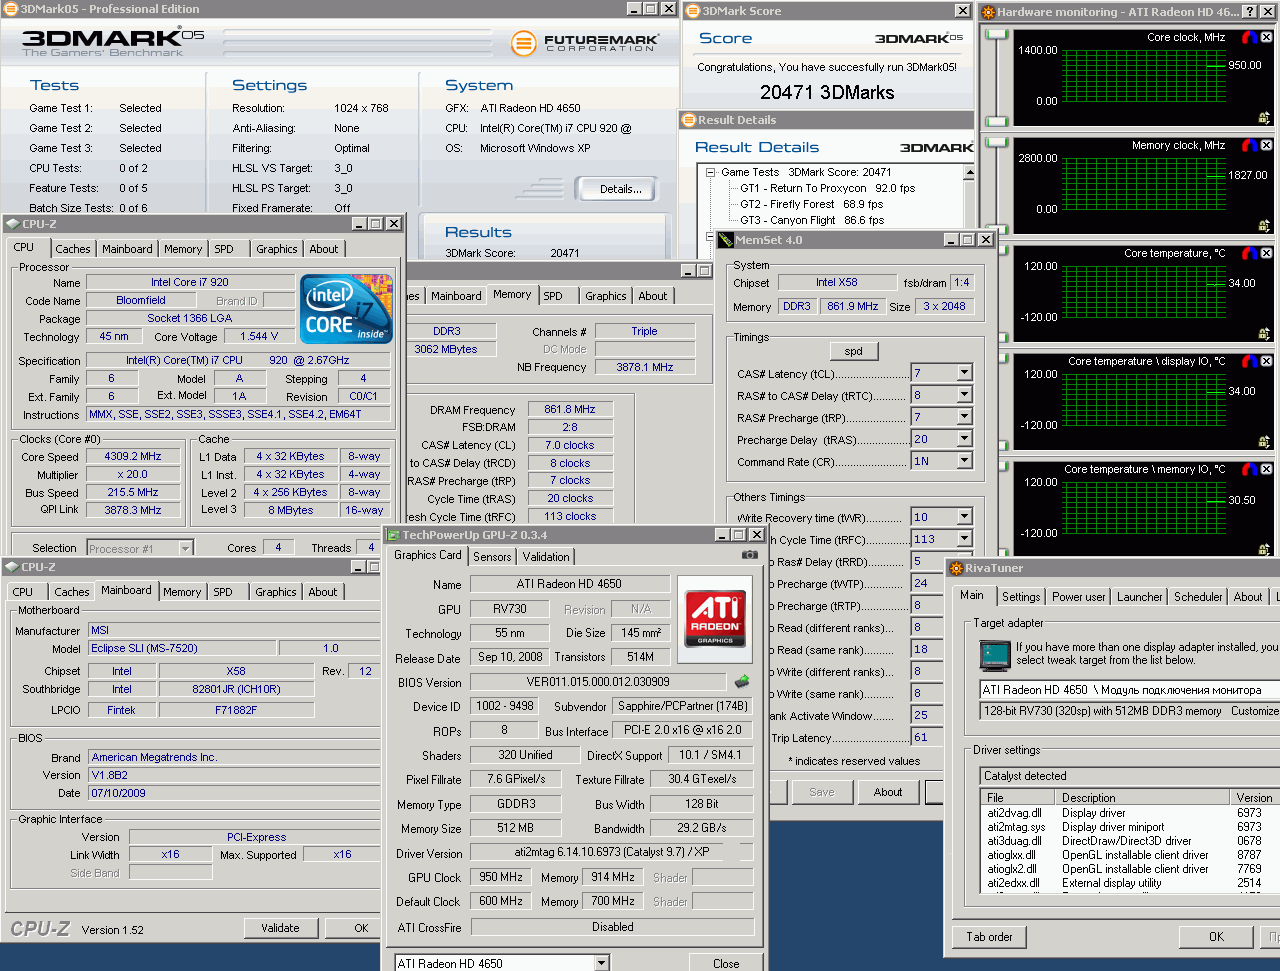Screen dimensions: 1280x971
Task: Open RivaTuner target adapter dropdown list
Action: 1128,690
